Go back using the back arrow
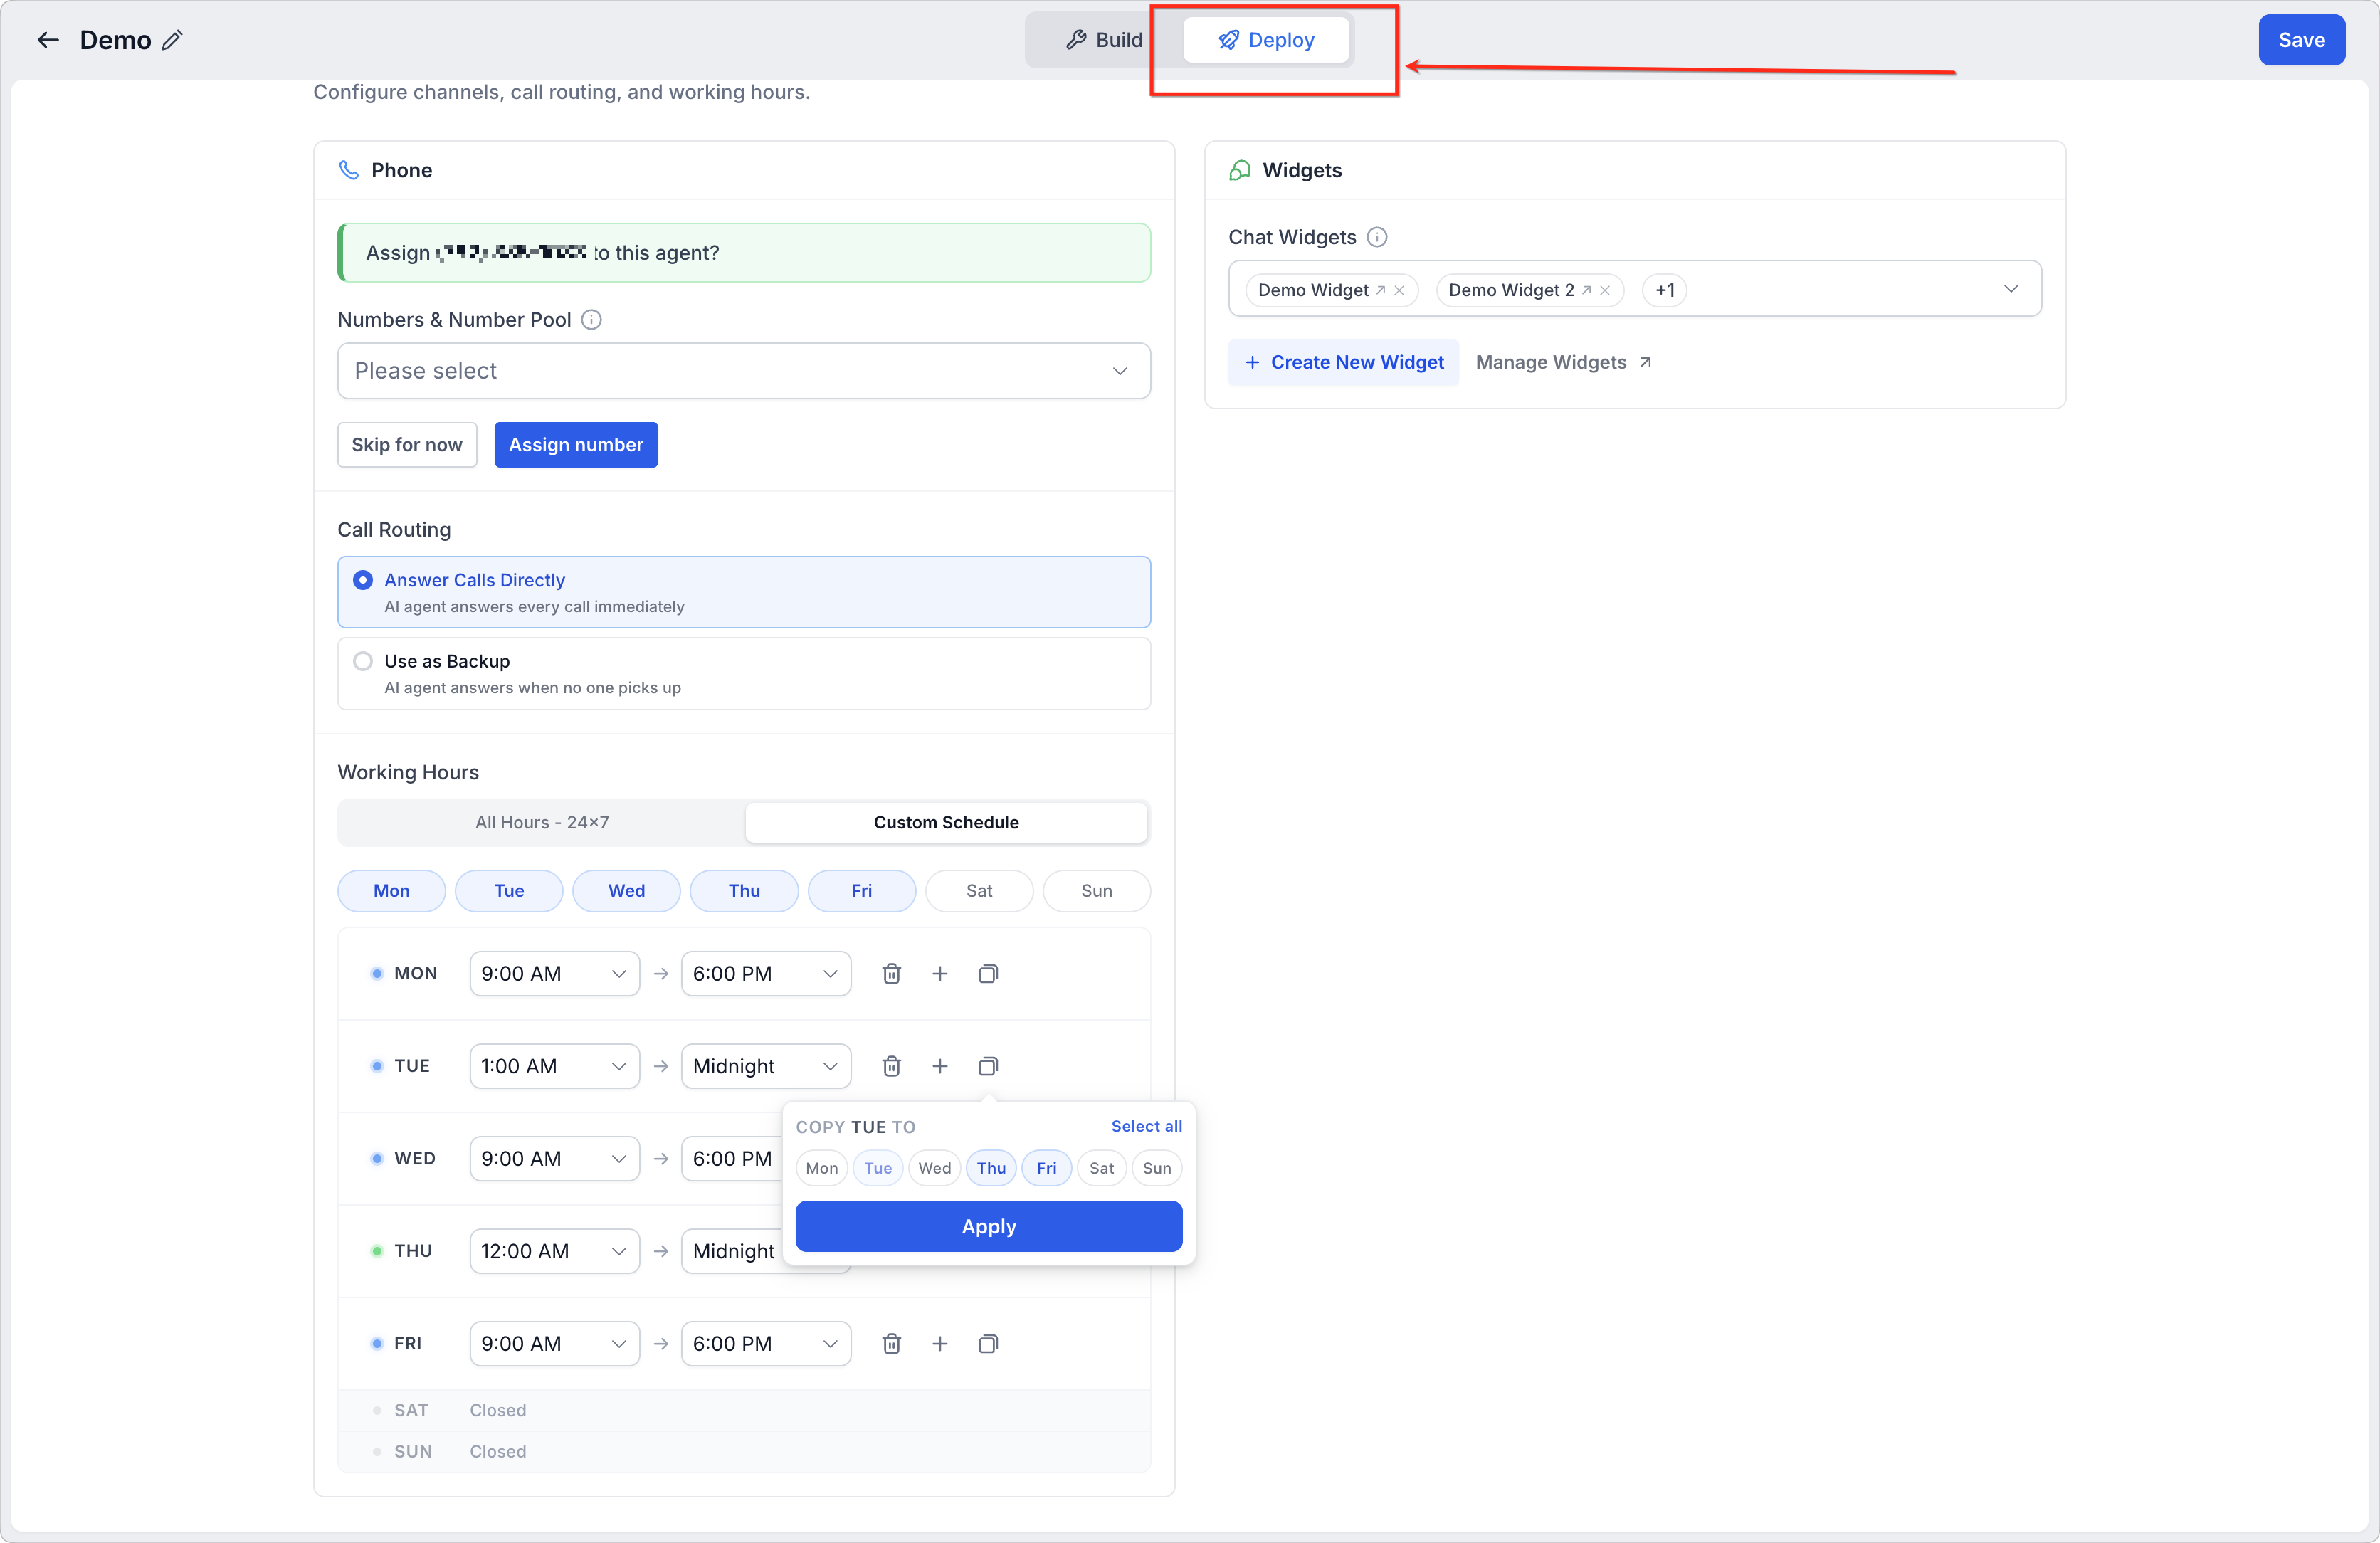2380x1543 pixels. pyautogui.click(x=48, y=40)
